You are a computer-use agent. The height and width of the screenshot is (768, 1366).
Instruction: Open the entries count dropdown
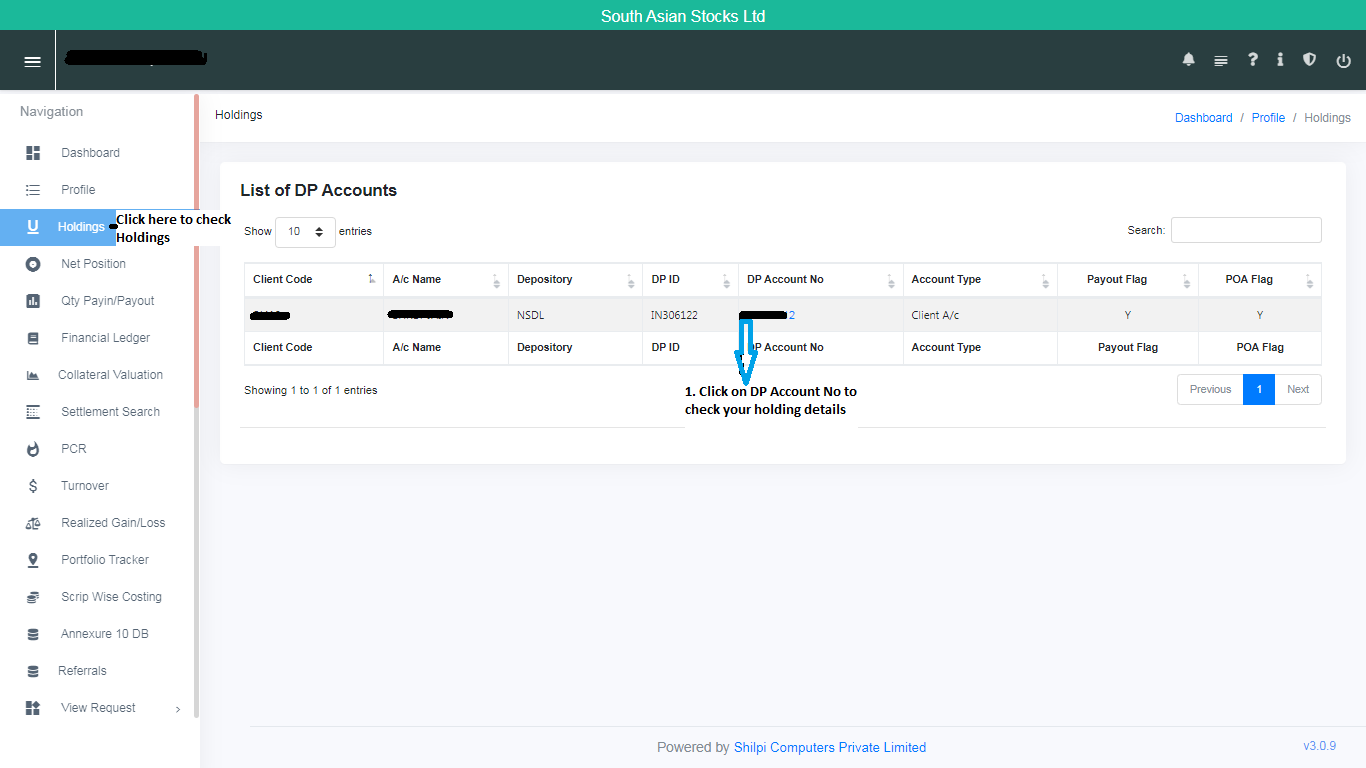pyautogui.click(x=305, y=231)
